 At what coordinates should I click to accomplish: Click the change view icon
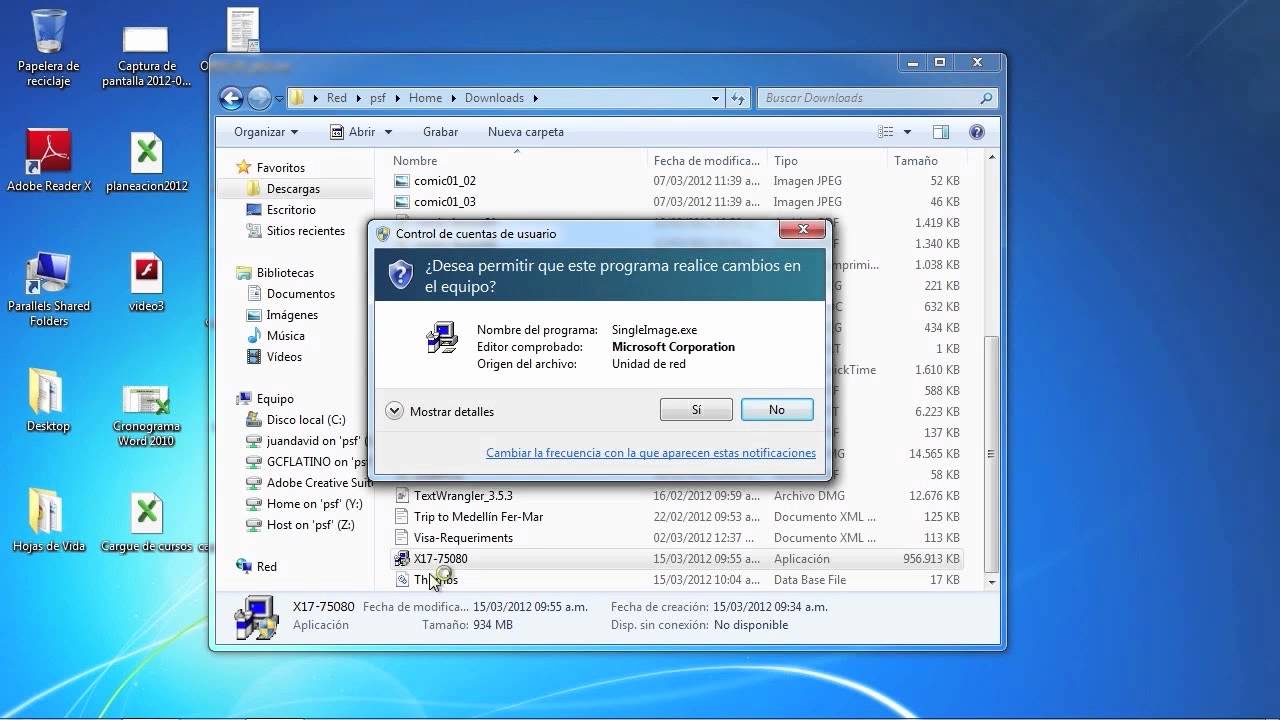tap(886, 132)
